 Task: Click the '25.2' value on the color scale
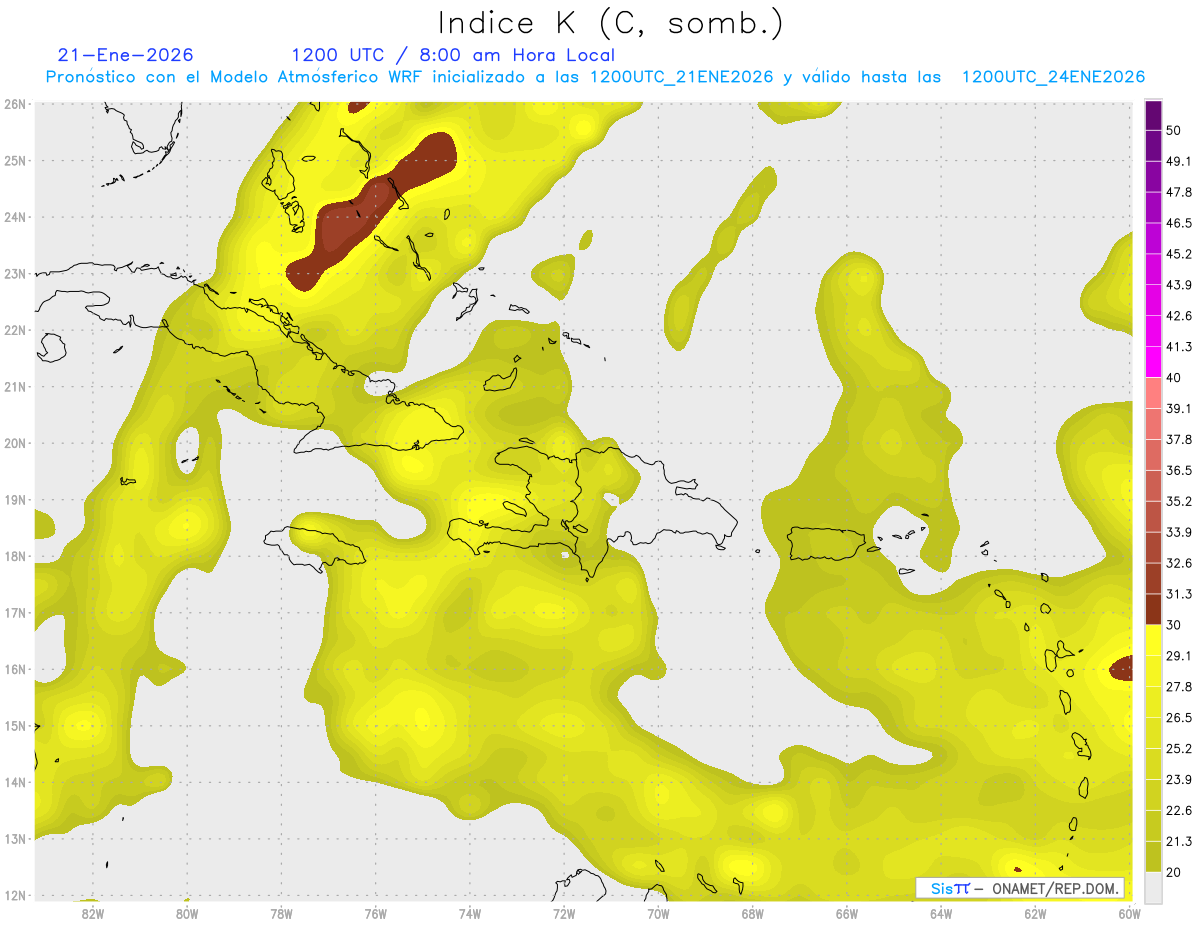point(1178,749)
